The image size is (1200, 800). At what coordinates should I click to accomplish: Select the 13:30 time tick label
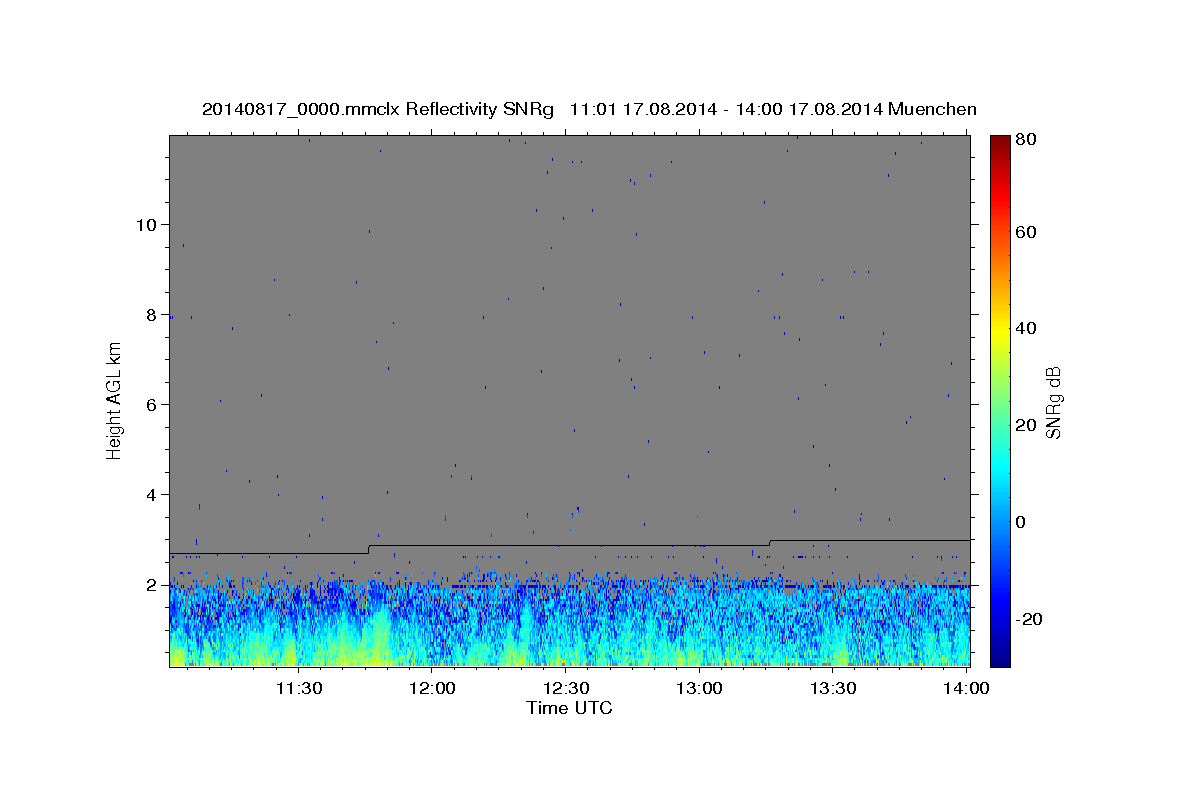point(832,688)
